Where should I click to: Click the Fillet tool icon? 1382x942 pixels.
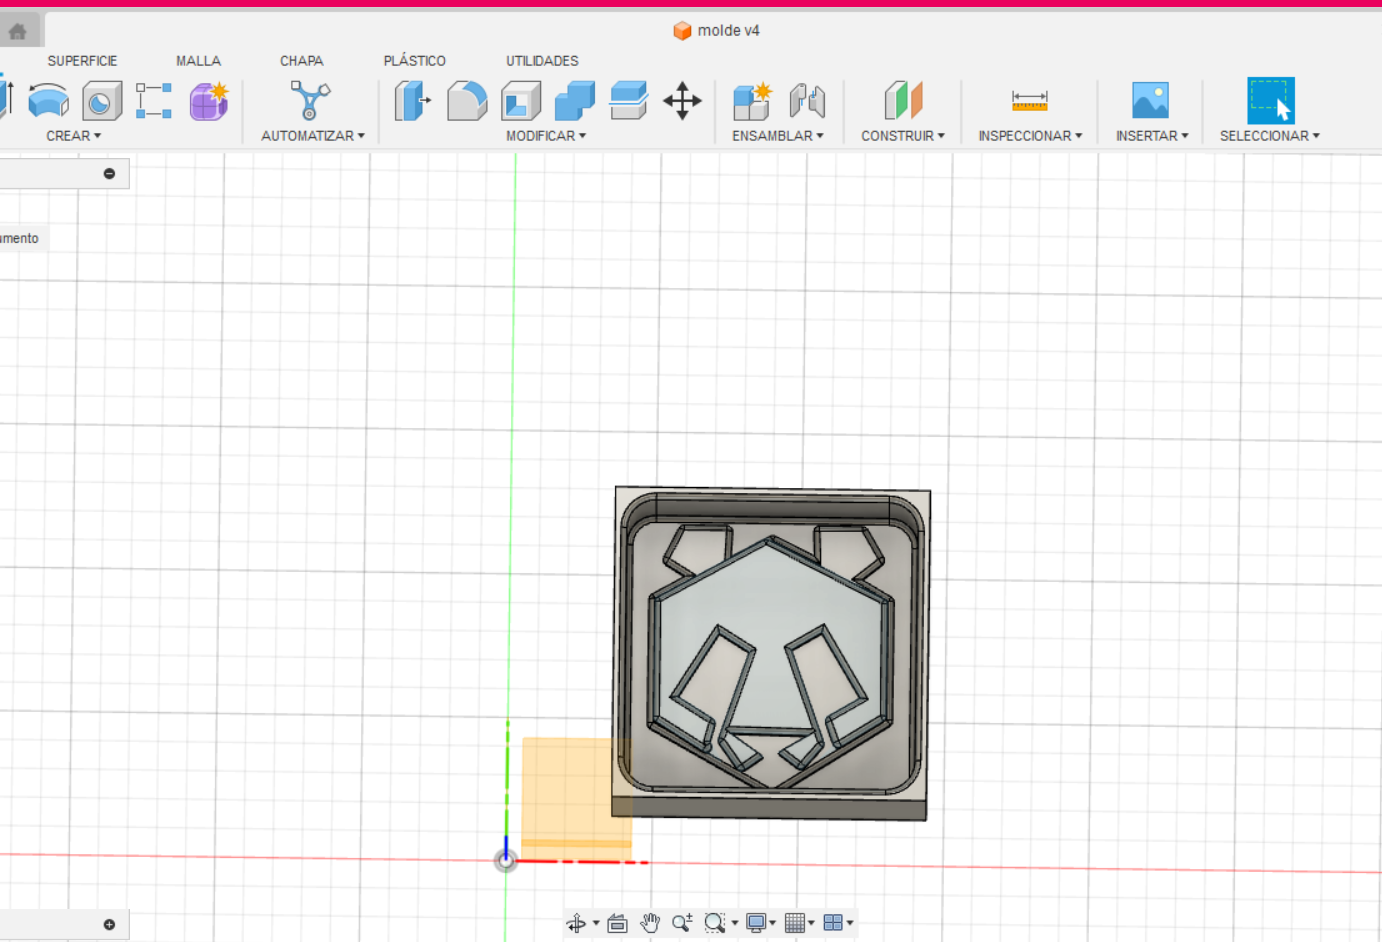pyautogui.click(x=466, y=101)
